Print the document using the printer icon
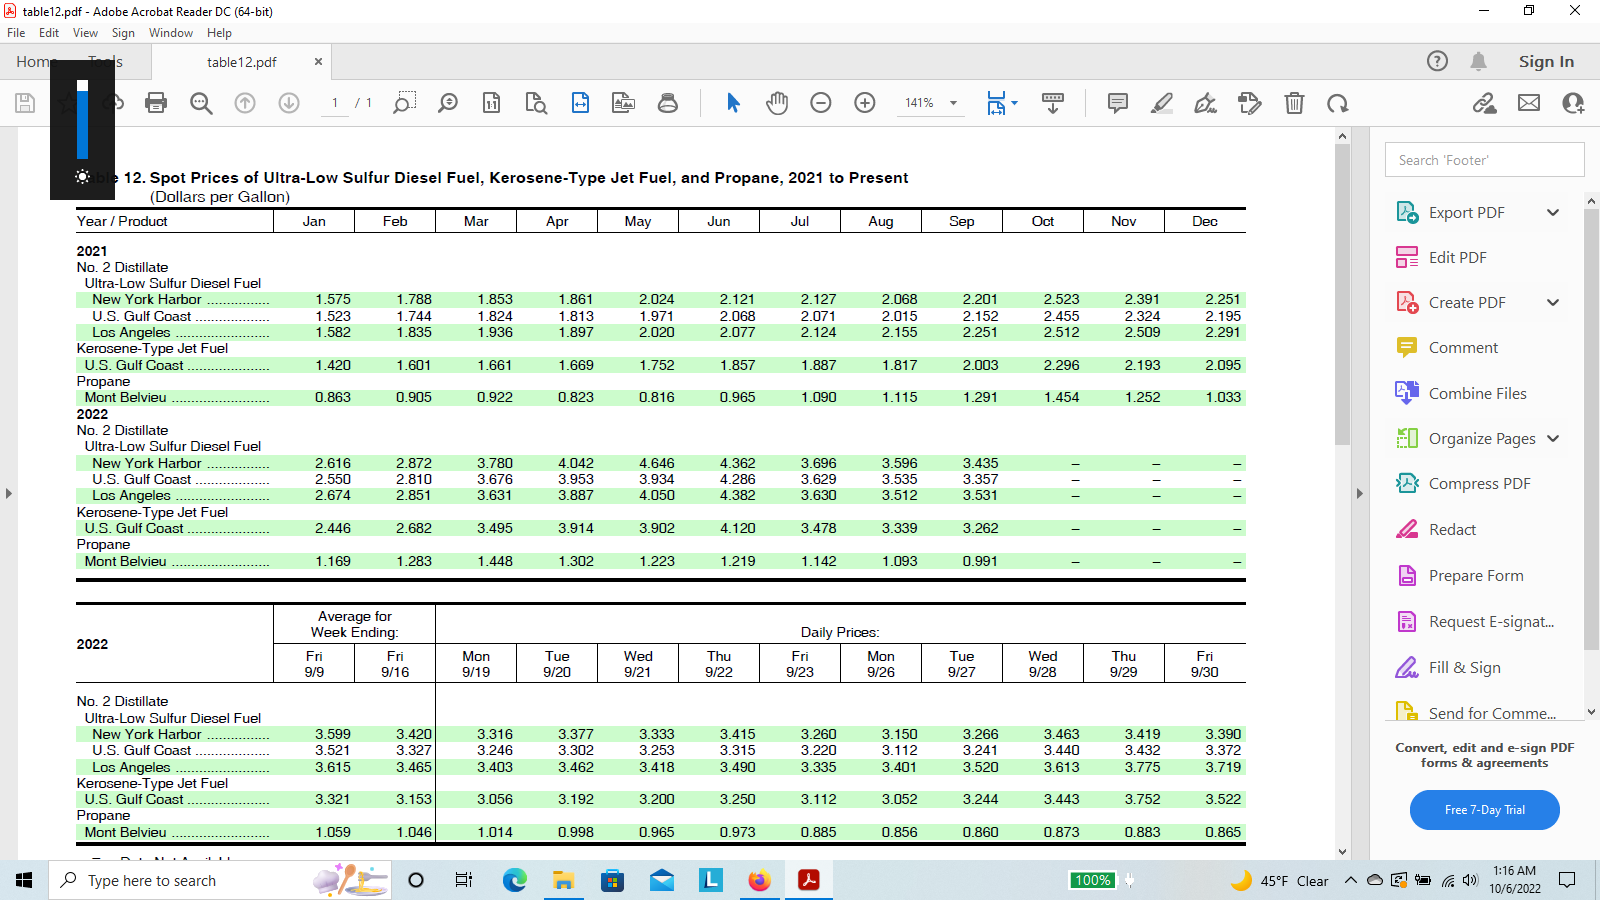The width and height of the screenshot is (1600, 900). click(156, 103)
